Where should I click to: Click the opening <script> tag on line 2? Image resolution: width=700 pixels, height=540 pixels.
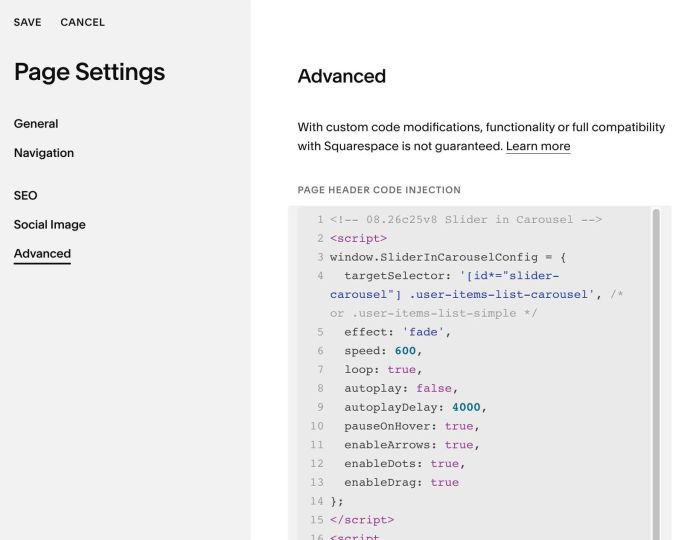pyautogui.click(x=358, y=238)
